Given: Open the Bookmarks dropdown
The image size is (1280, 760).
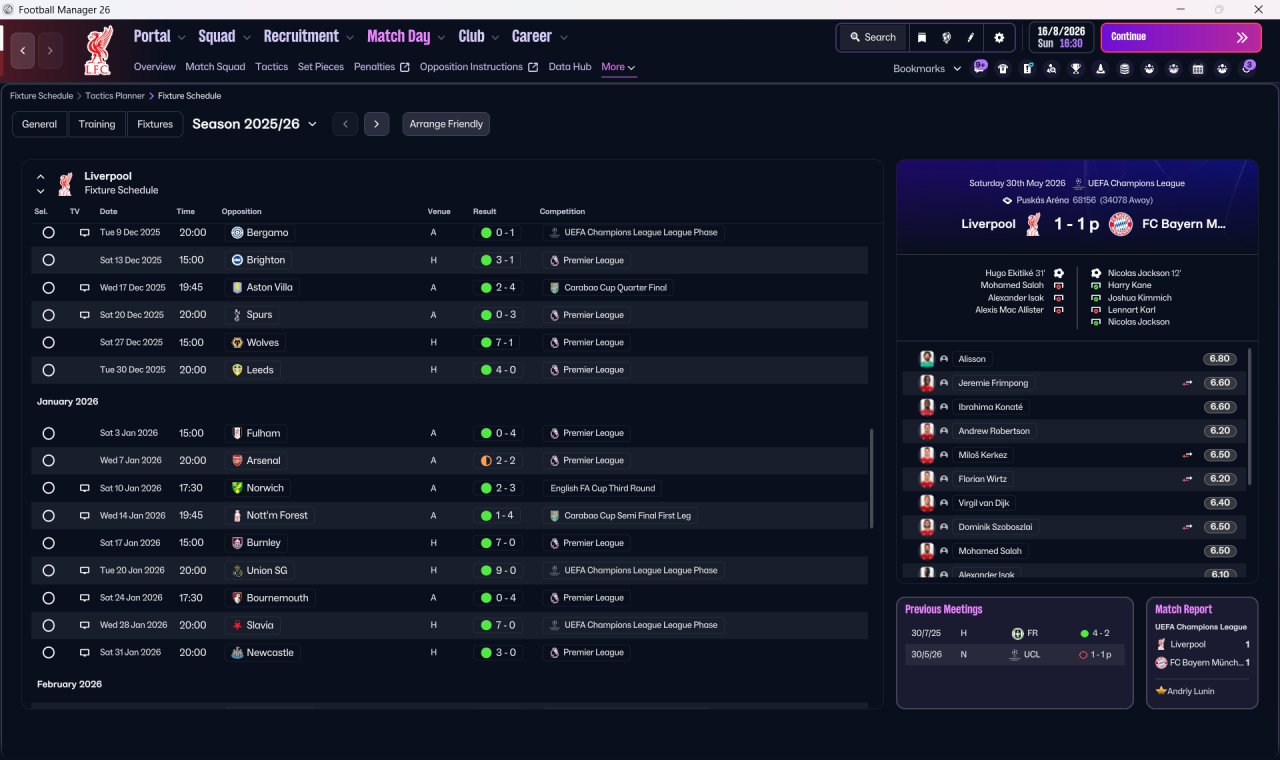Looking at the screenshot, I should click(927, 68).
